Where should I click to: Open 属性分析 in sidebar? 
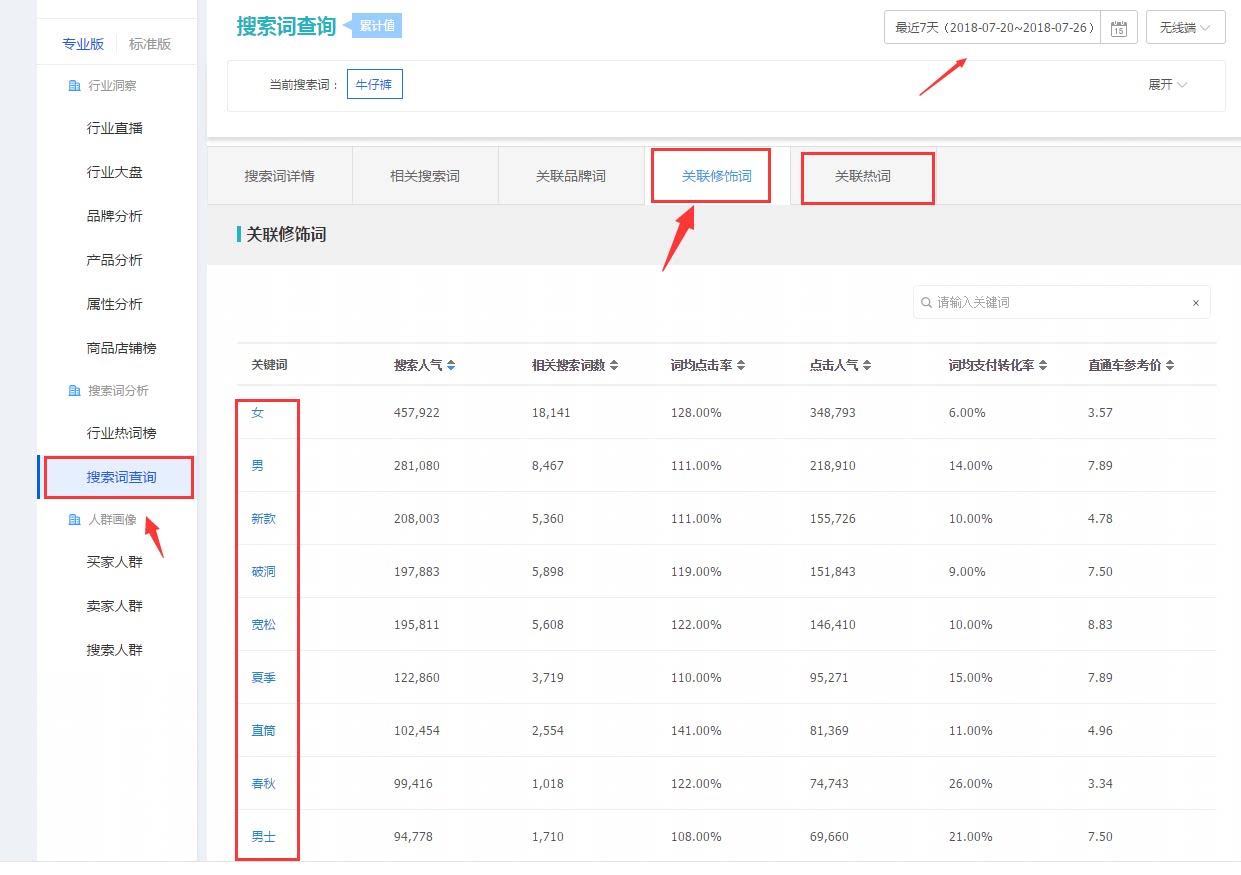point(115,304)
